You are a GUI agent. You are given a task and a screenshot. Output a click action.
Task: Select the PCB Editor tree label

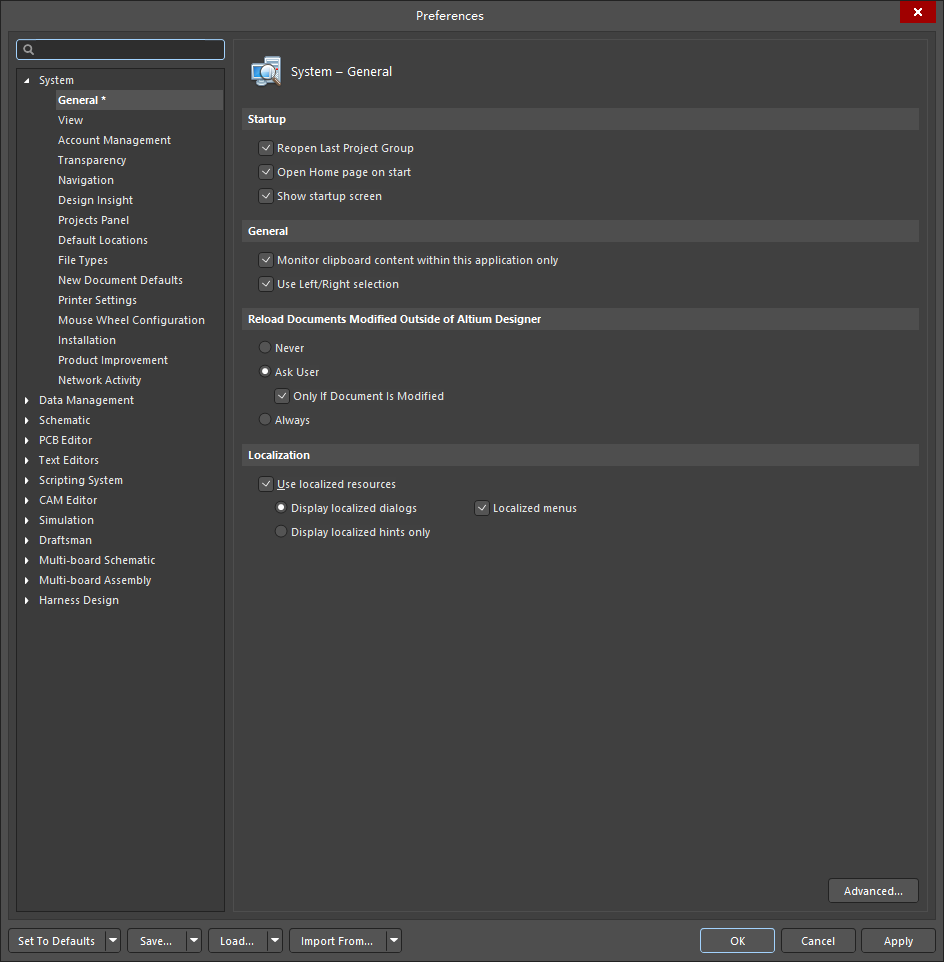[x=66, y=441]
